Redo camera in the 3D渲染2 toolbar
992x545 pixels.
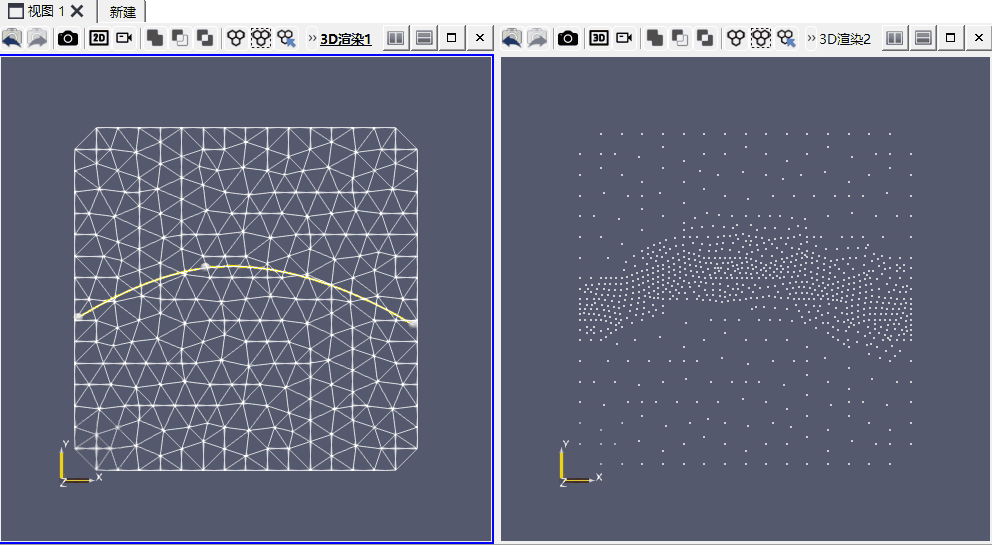click(x=537, y=39)
